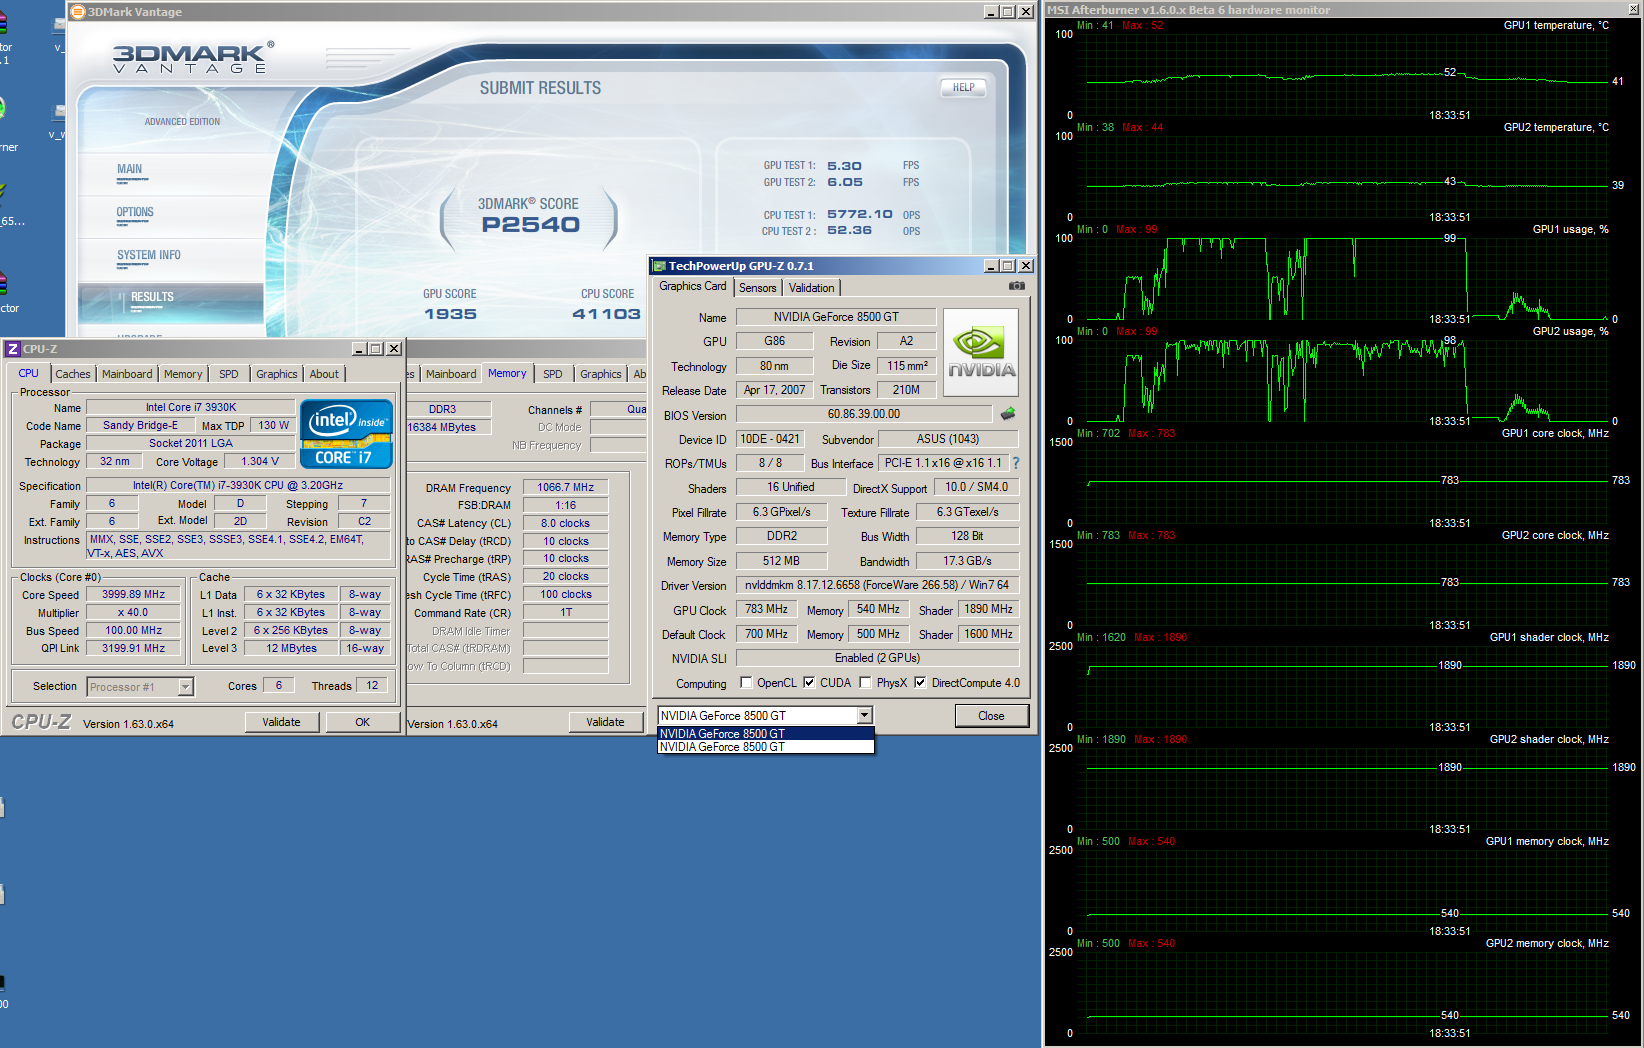Select the highlighted NVIDIA GeForce 8500 GT entry
Viewport: 1644px width, 1048px height.
[765, 734]
